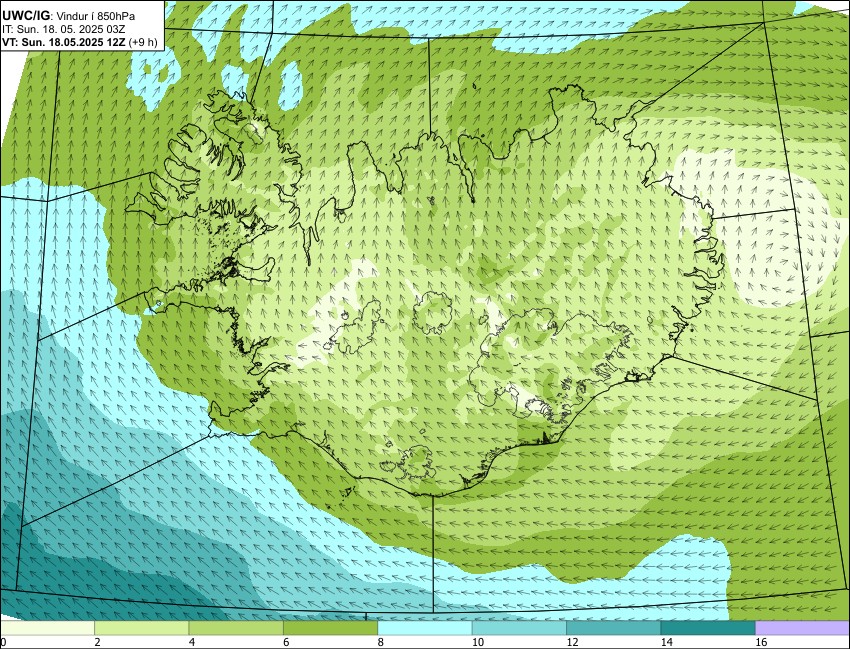Click the 6–8 m/s dark green legend swatch
This screenshot has height=649, width=850.
click(330, 628)
